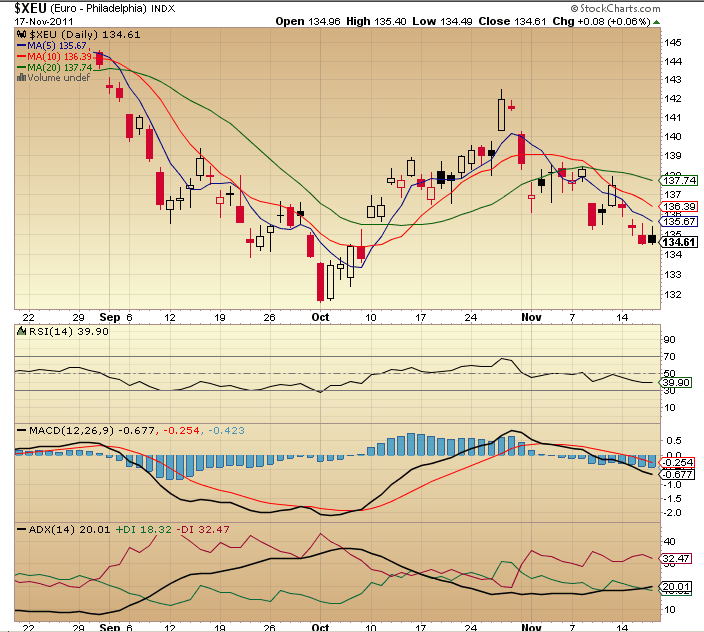The width and height of the screenshot is (704, 632).
Task: Click the RSI indicator icon
Action: point(22,331)
